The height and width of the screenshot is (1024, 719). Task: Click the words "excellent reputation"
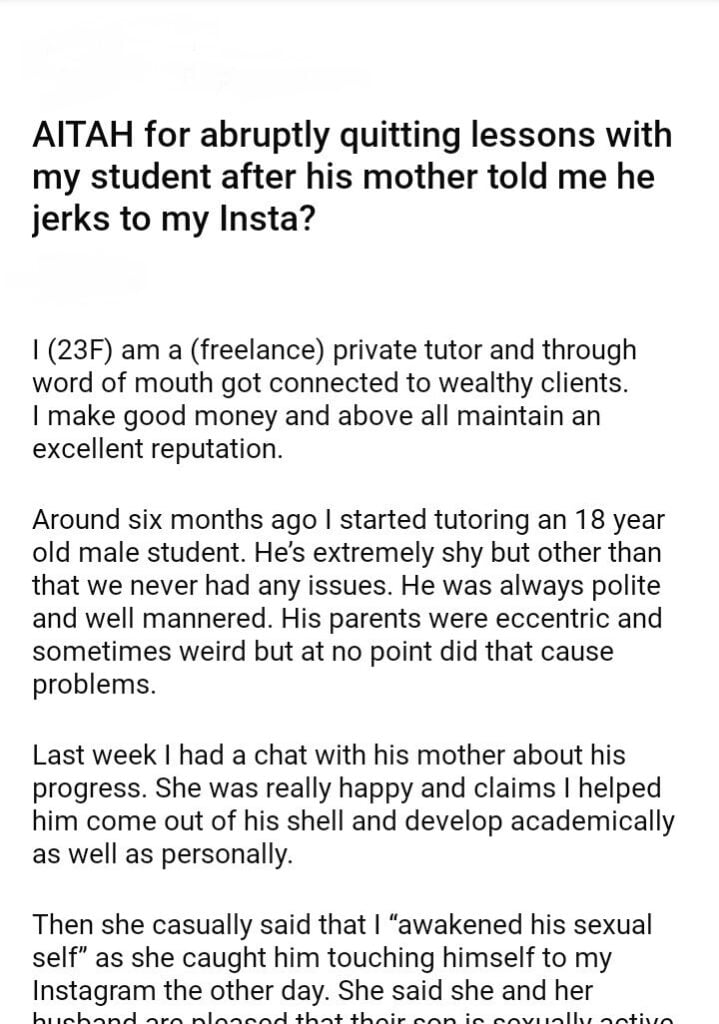157,448
